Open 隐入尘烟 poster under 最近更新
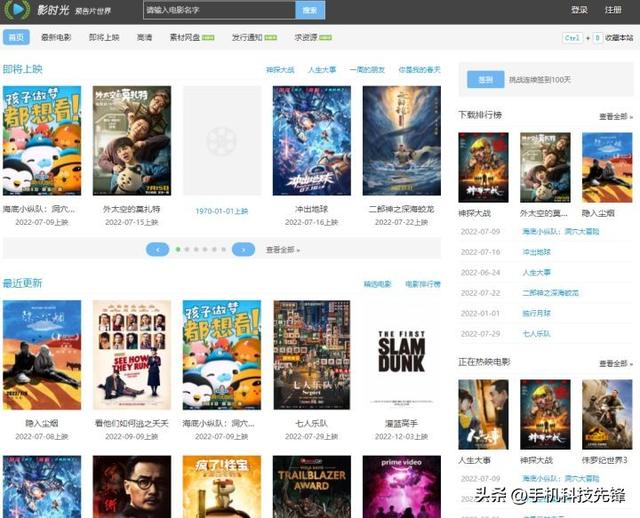Screen dimensions: 640x518 pyautogui.click(x=42, y=355)
